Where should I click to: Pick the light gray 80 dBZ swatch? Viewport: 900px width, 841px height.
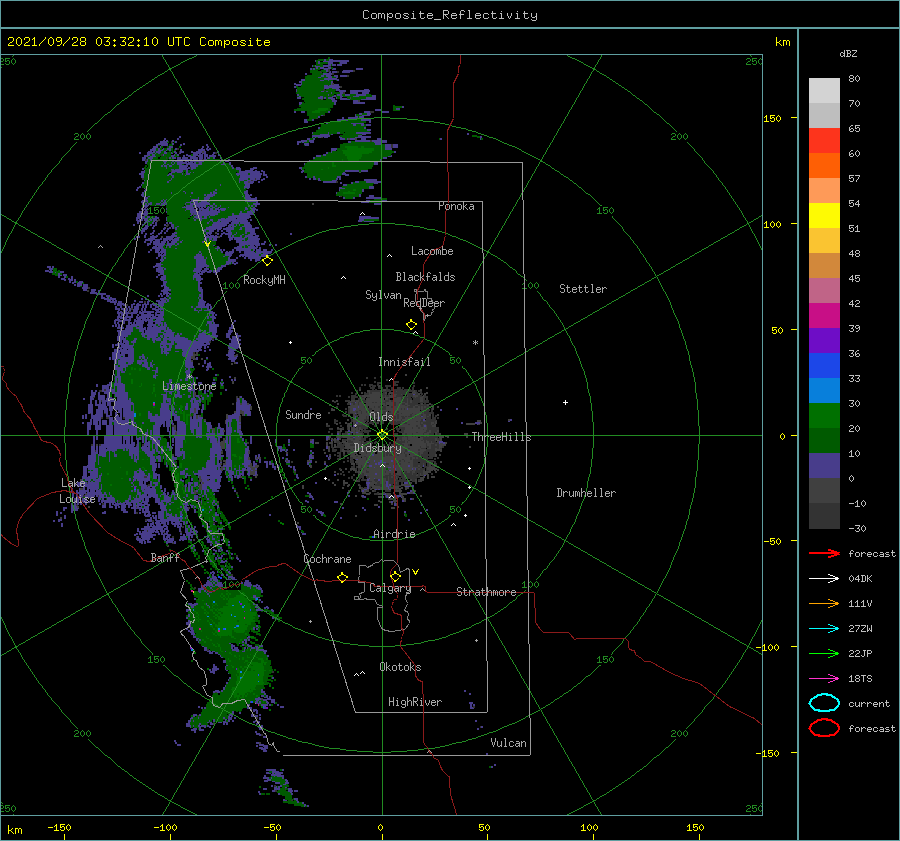824,90
